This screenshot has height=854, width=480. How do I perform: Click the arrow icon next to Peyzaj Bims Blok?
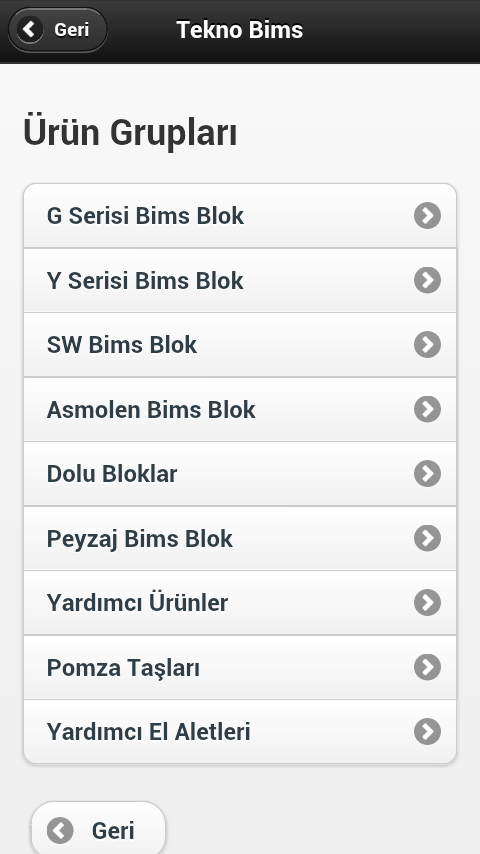[427, 538]
